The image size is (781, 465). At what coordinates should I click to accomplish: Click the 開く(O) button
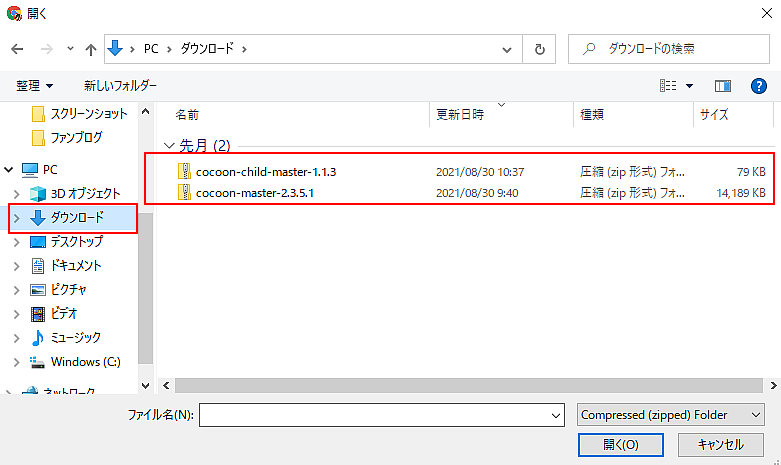[621, 445]
